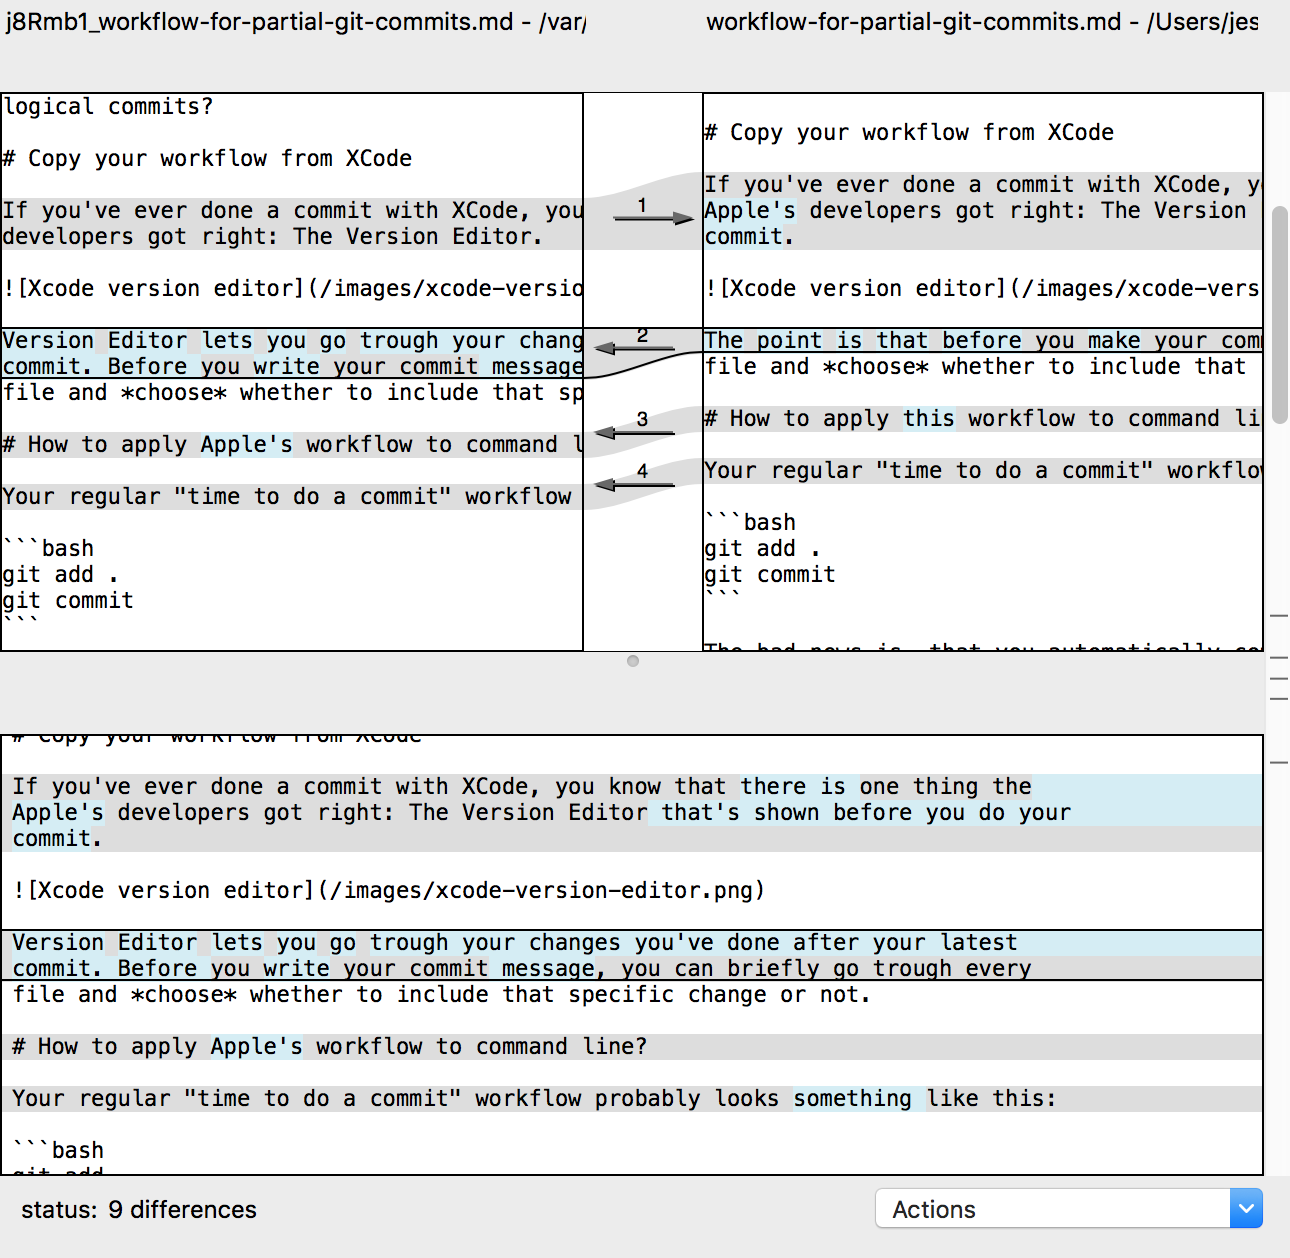
Task: Click the 'status: 9 differences' text
Action: [139, 1210]
